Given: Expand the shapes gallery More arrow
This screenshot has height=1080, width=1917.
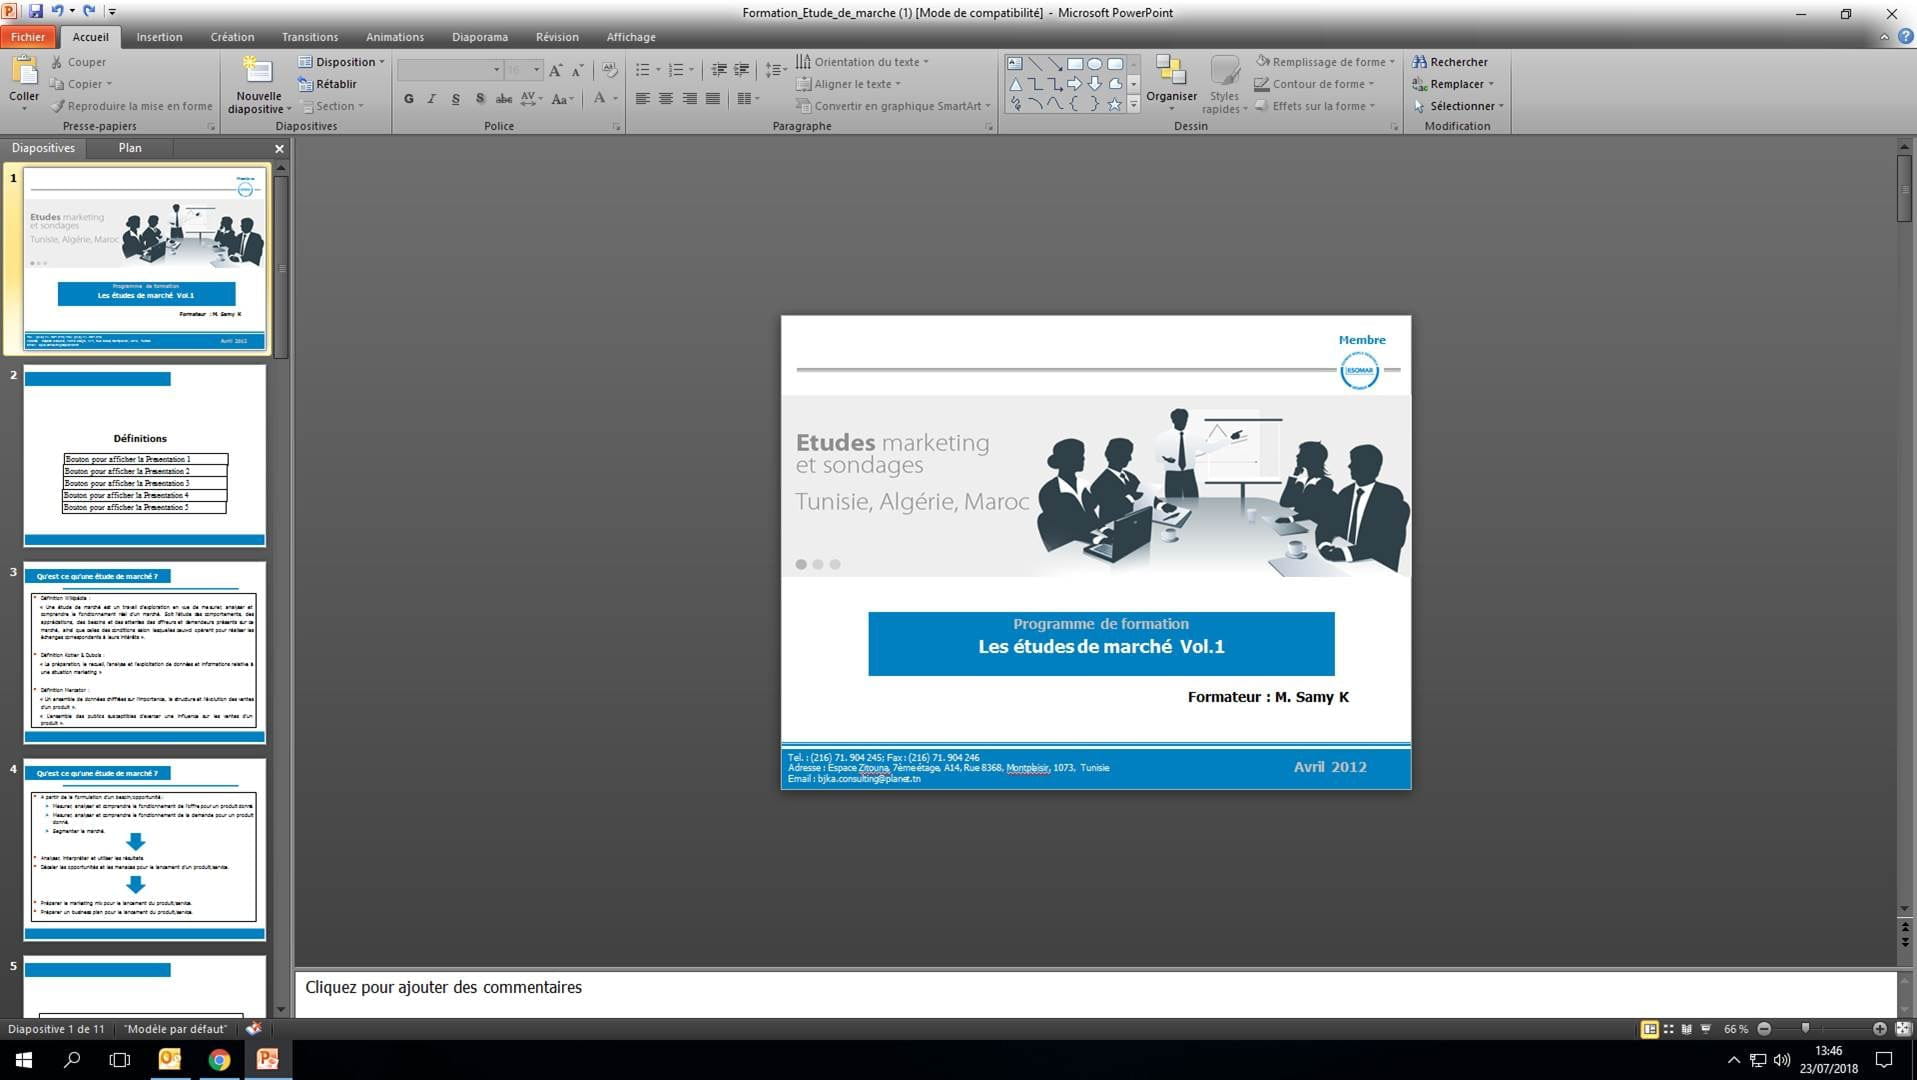Looking at the screenshot, I should point(1133,104).
